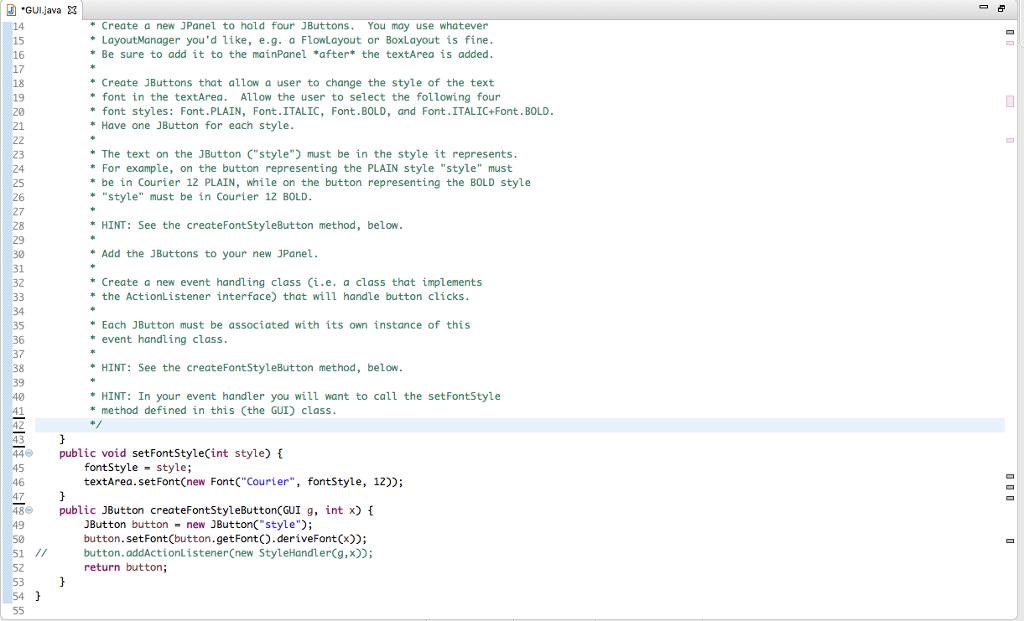Click the horizontal scrollbar at the bottom

tap(500, 616)
